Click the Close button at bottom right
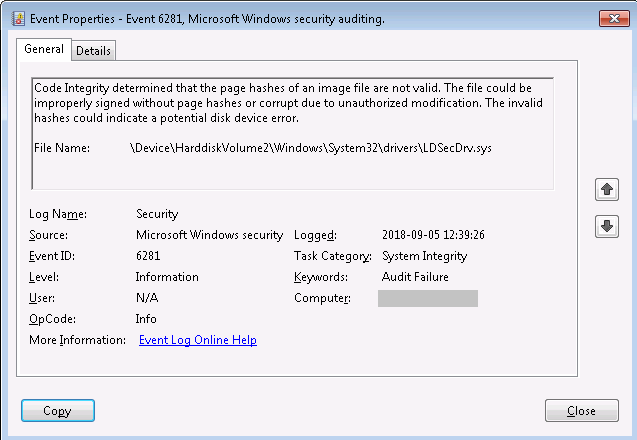The image size is (637, 440). coord(580,411)
